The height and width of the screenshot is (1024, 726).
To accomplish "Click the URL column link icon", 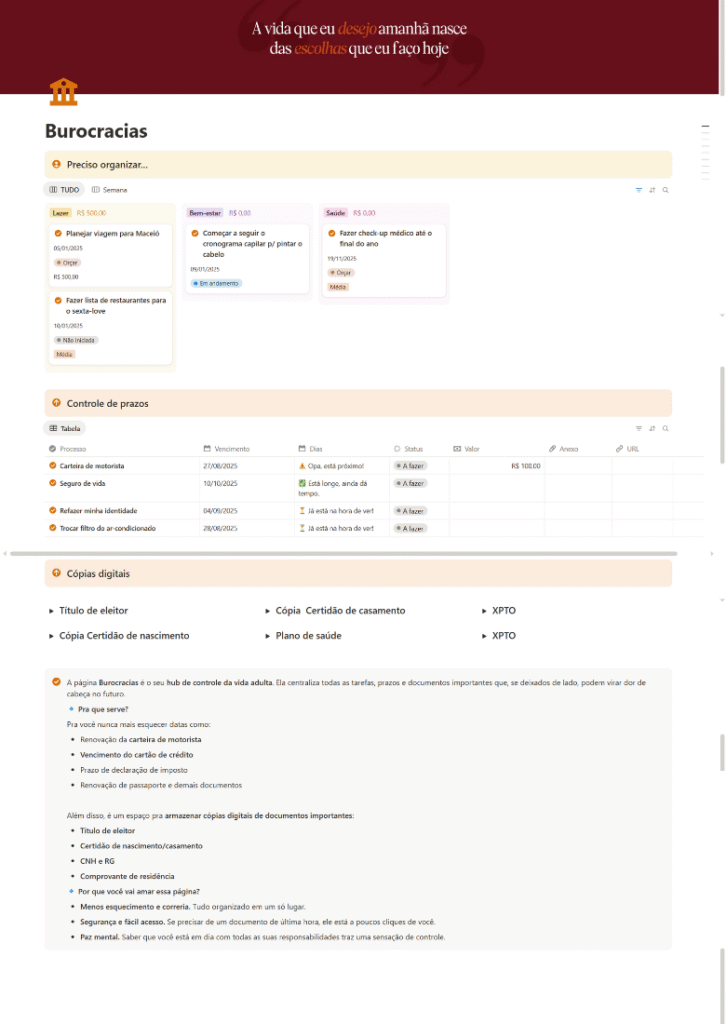I will (x=619, y=449).
